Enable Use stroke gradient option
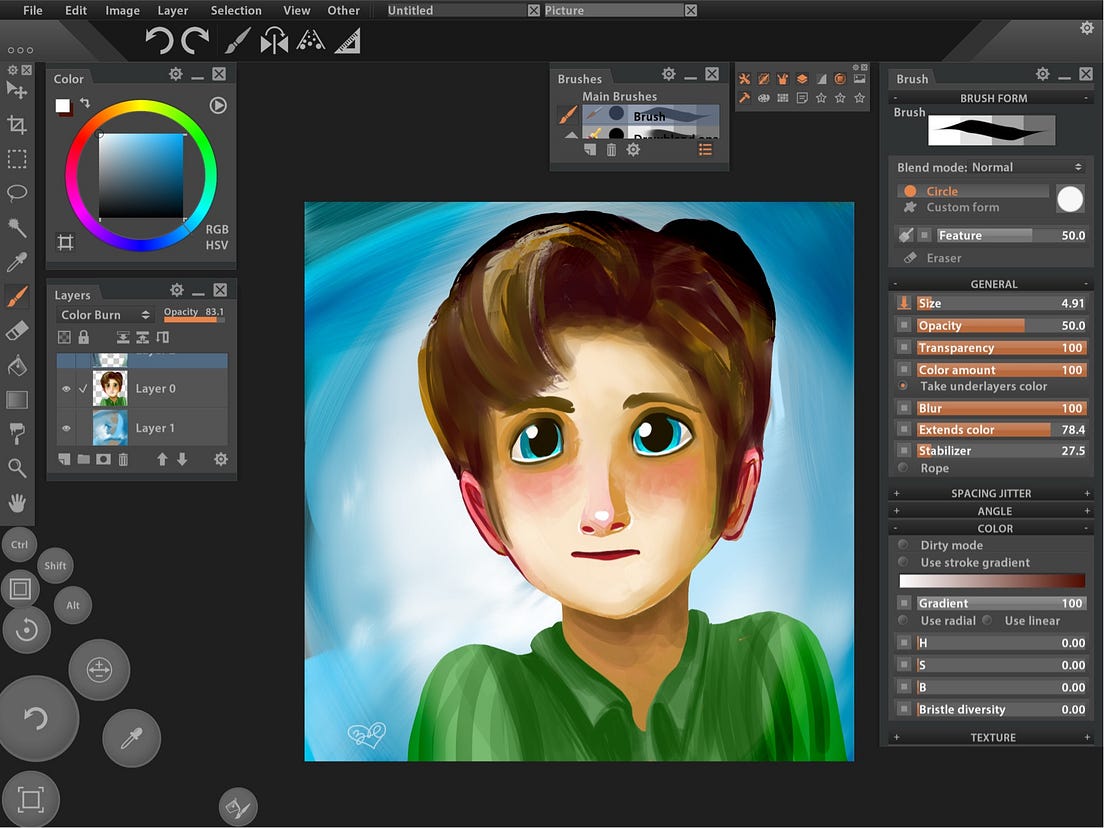Screen dimensions: 1104x828 (964, 563)
